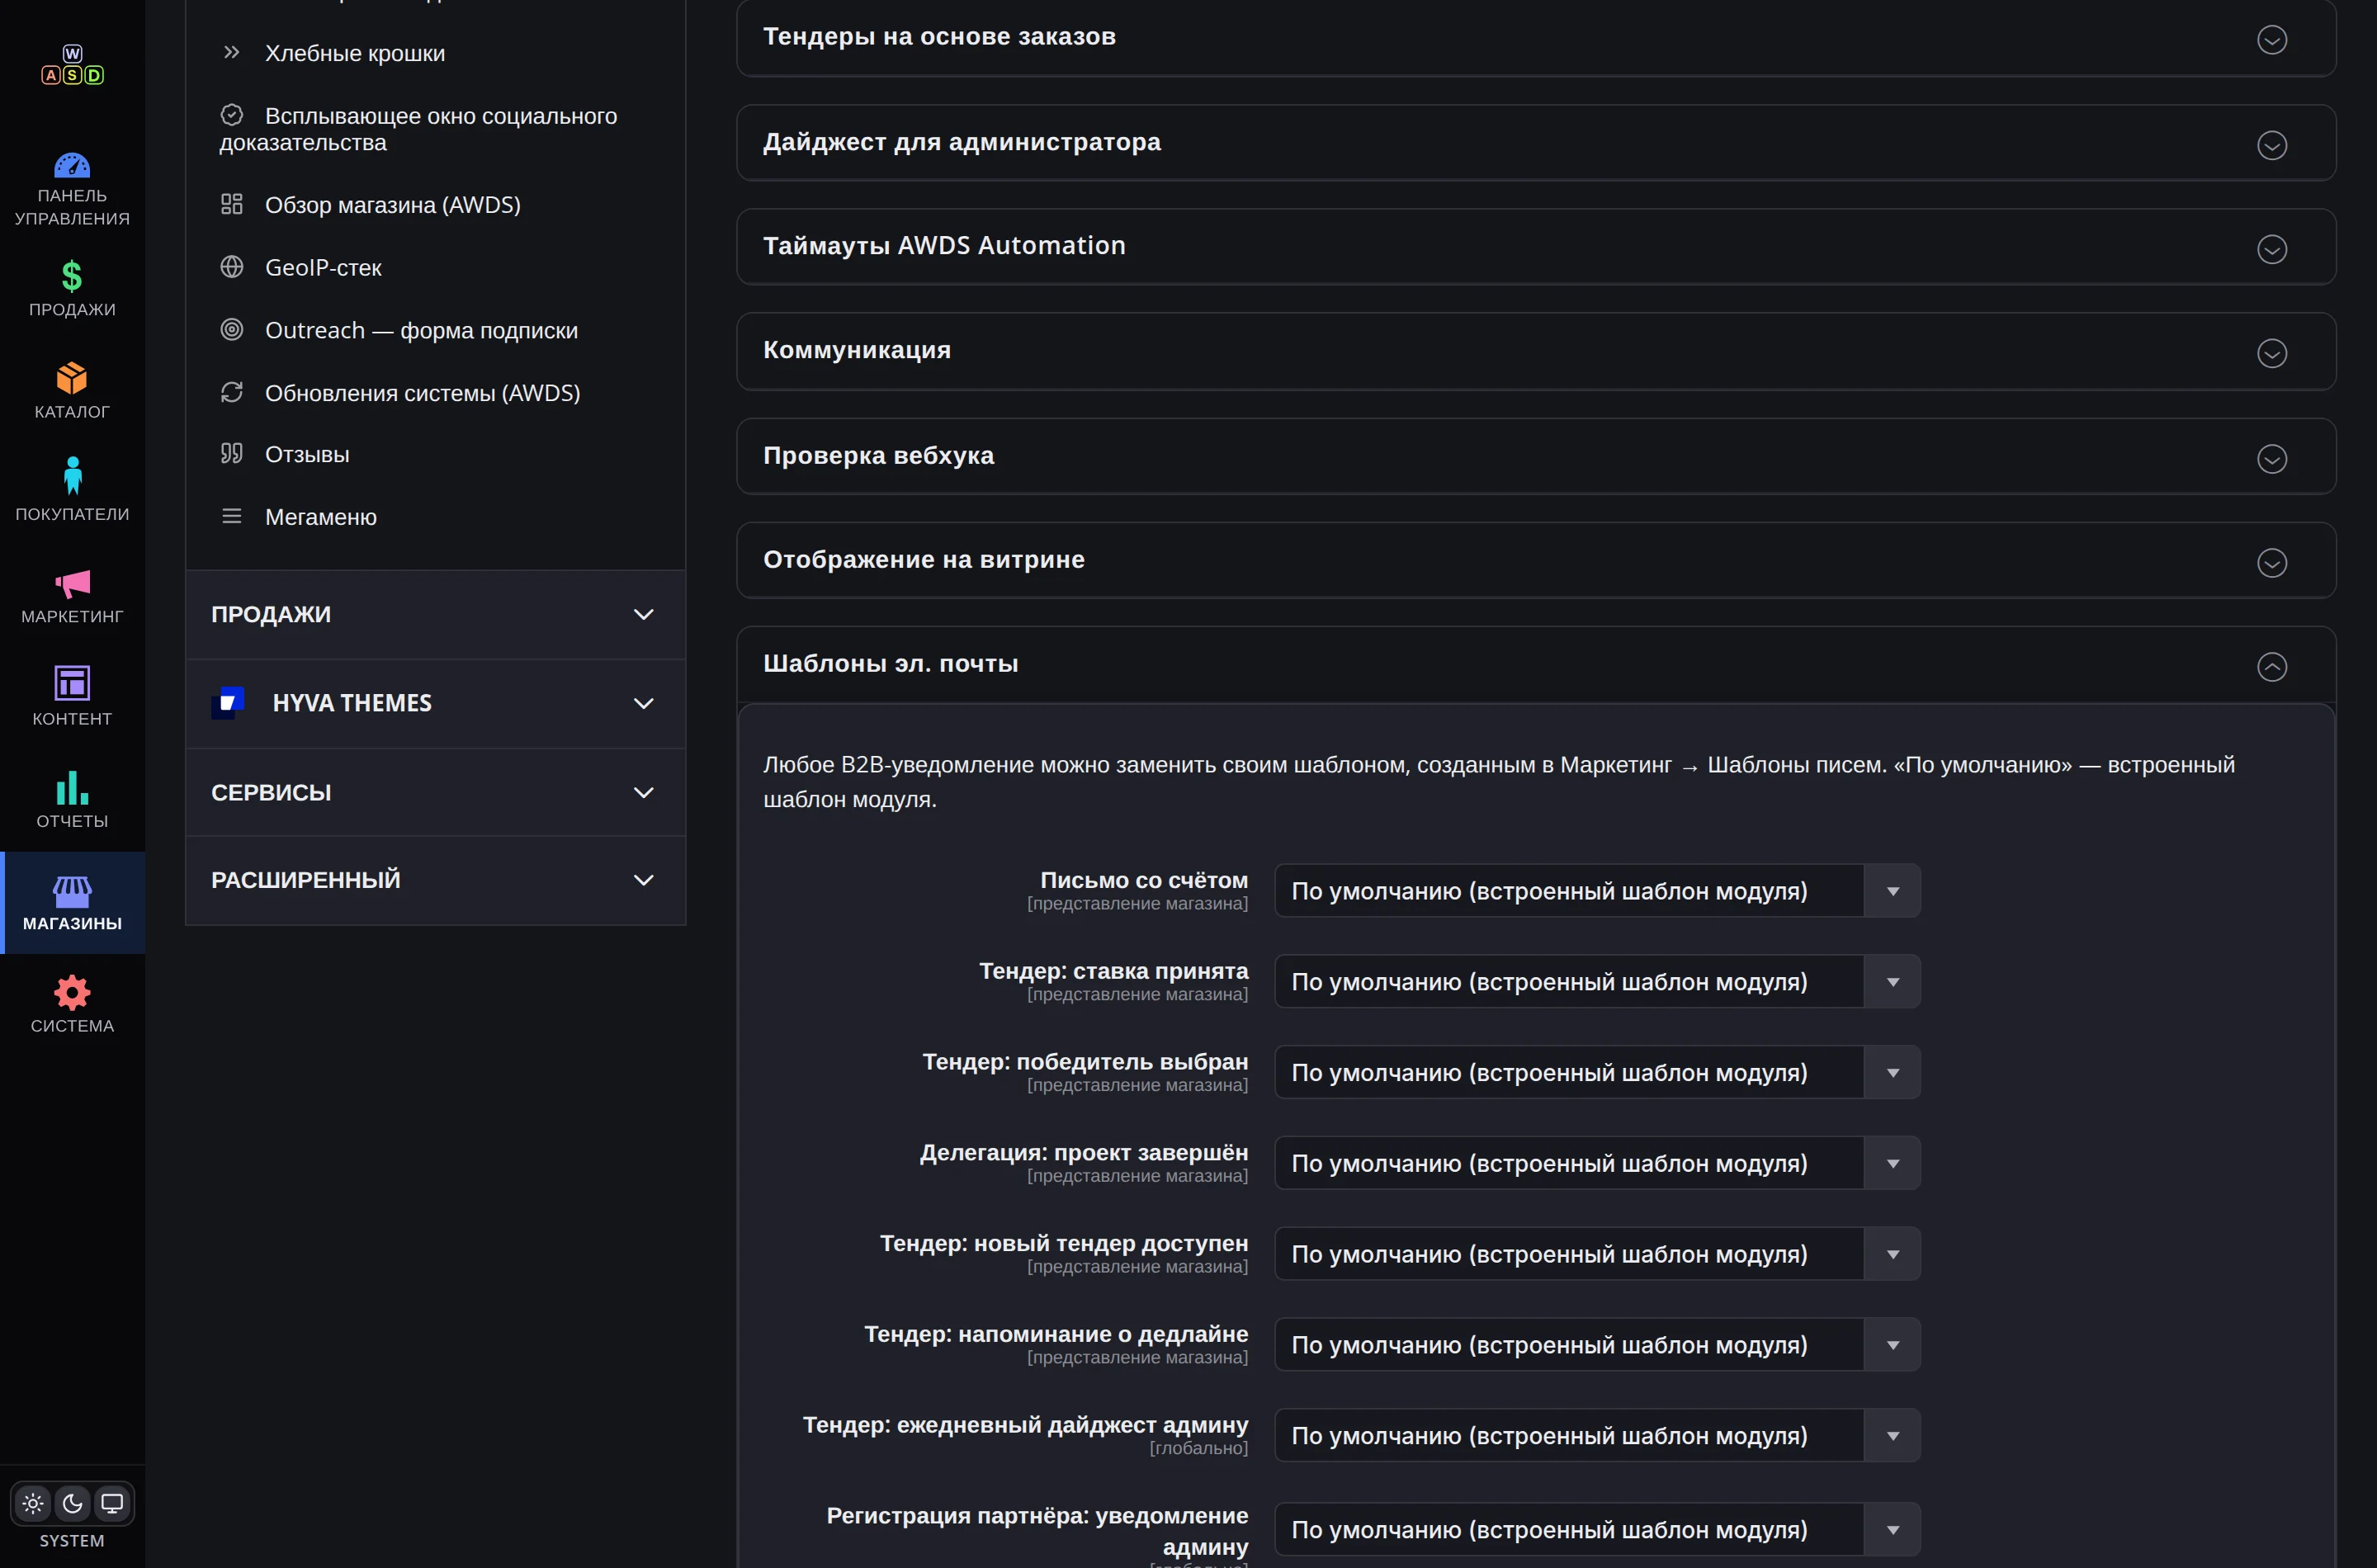Open the Отчеты bar chart icon
The width and height of the screenshot is (2377, 1568).
[72, 787]
